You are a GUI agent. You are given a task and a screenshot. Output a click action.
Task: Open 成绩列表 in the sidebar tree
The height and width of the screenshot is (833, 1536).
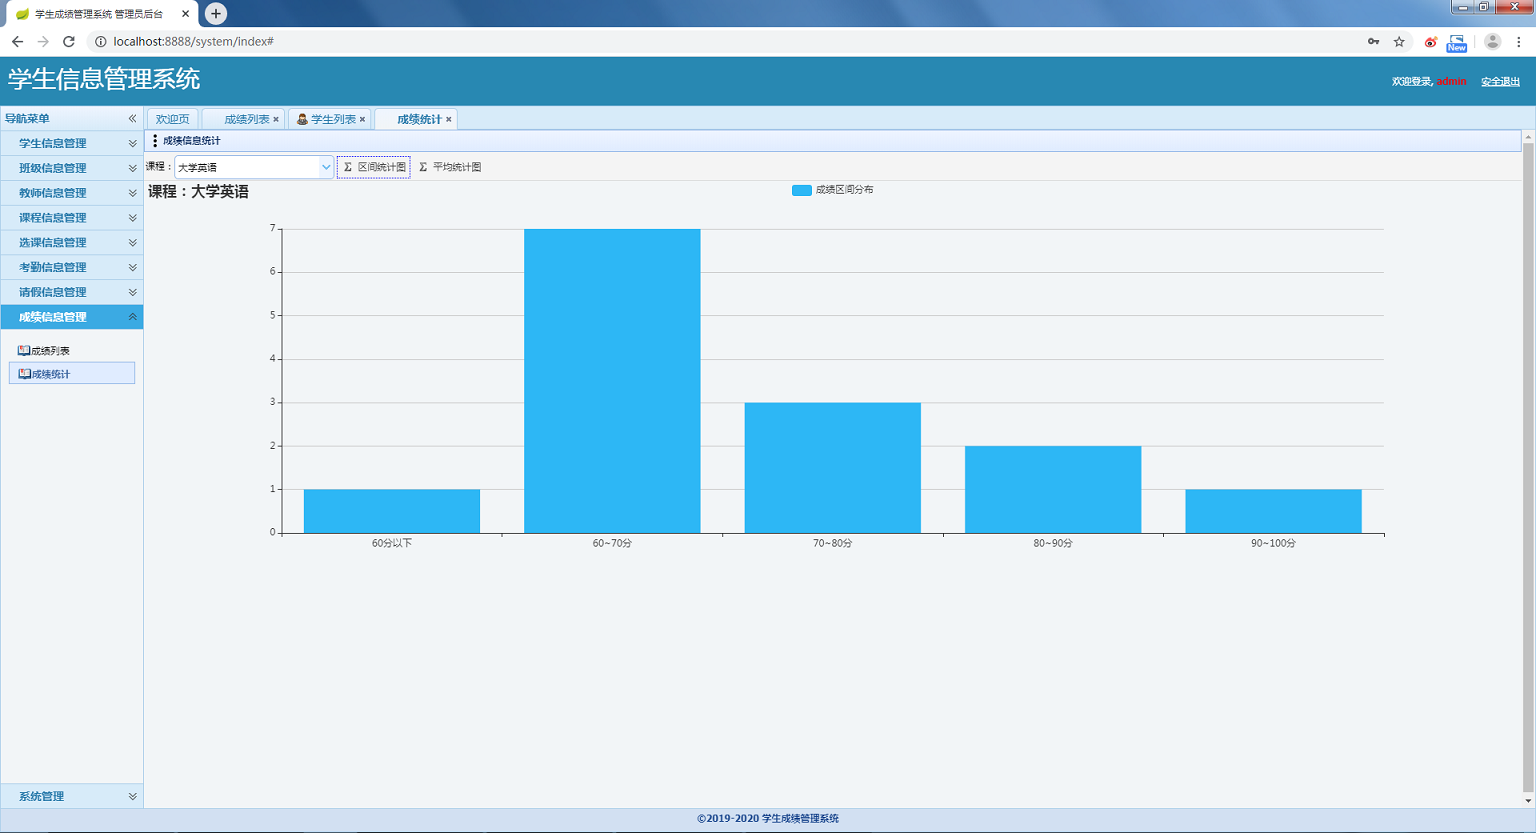(x=50, y=351)
